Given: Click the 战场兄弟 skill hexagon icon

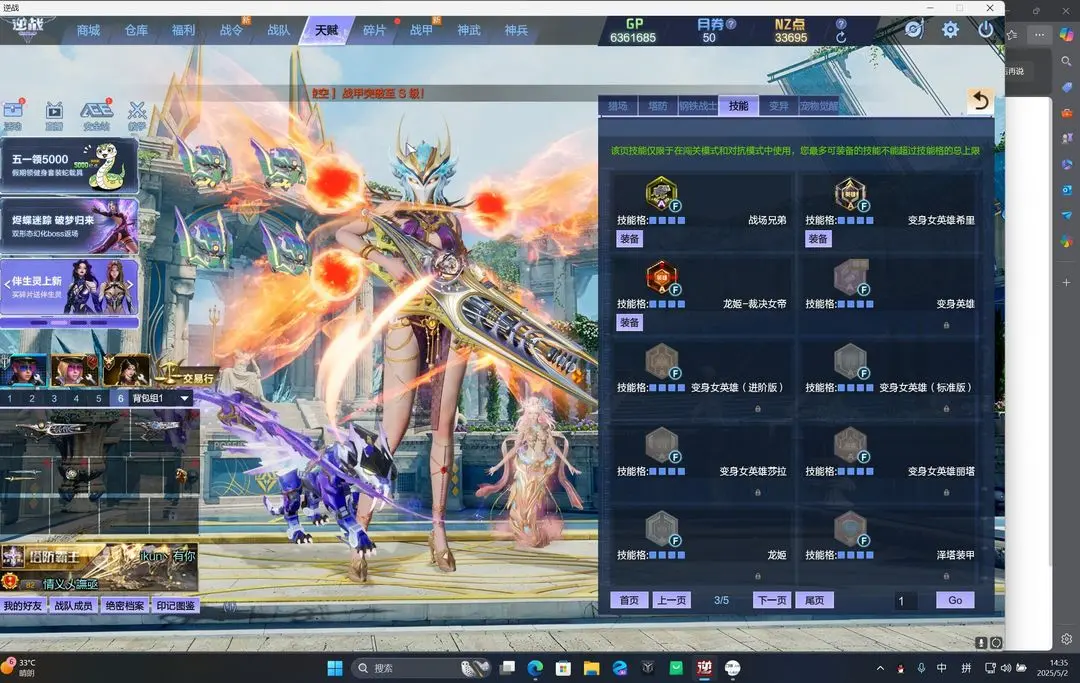Looking at the screenshot, I should pyautogui.click(x=661, y=193).
